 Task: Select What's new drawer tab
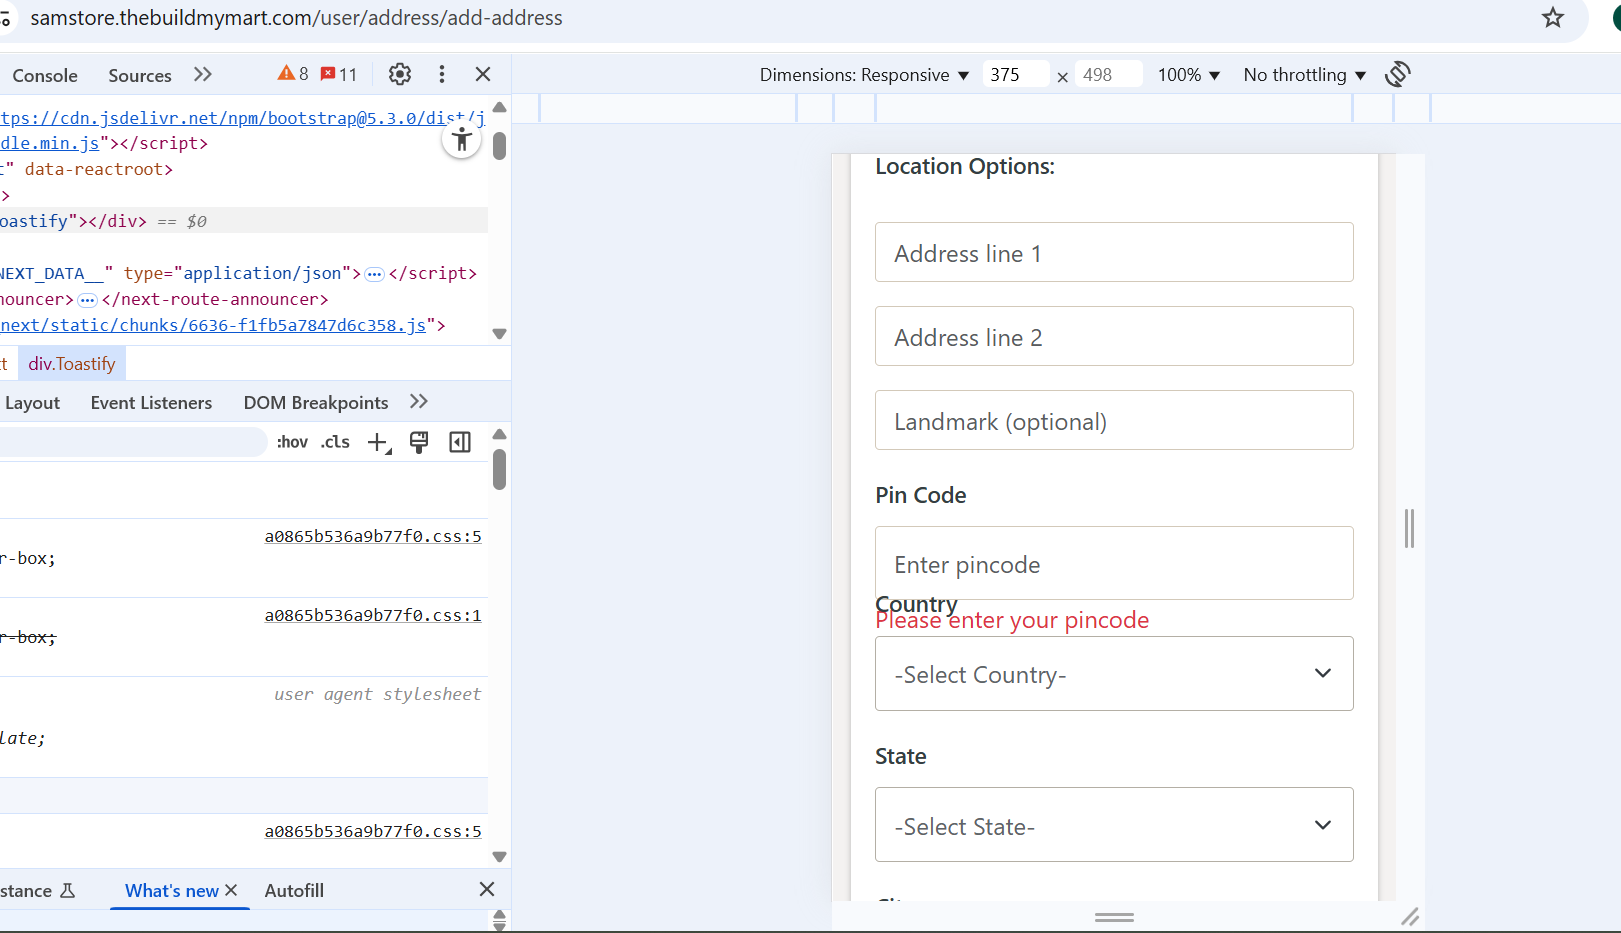pyautogui.click(x=172, y=890)
